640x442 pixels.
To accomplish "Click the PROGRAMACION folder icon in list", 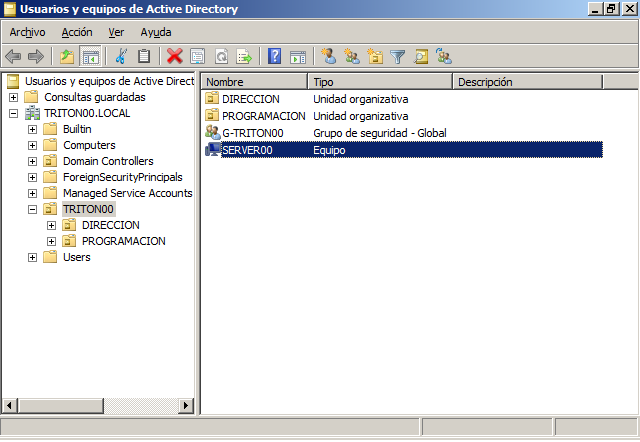I will tap(212, 115).
